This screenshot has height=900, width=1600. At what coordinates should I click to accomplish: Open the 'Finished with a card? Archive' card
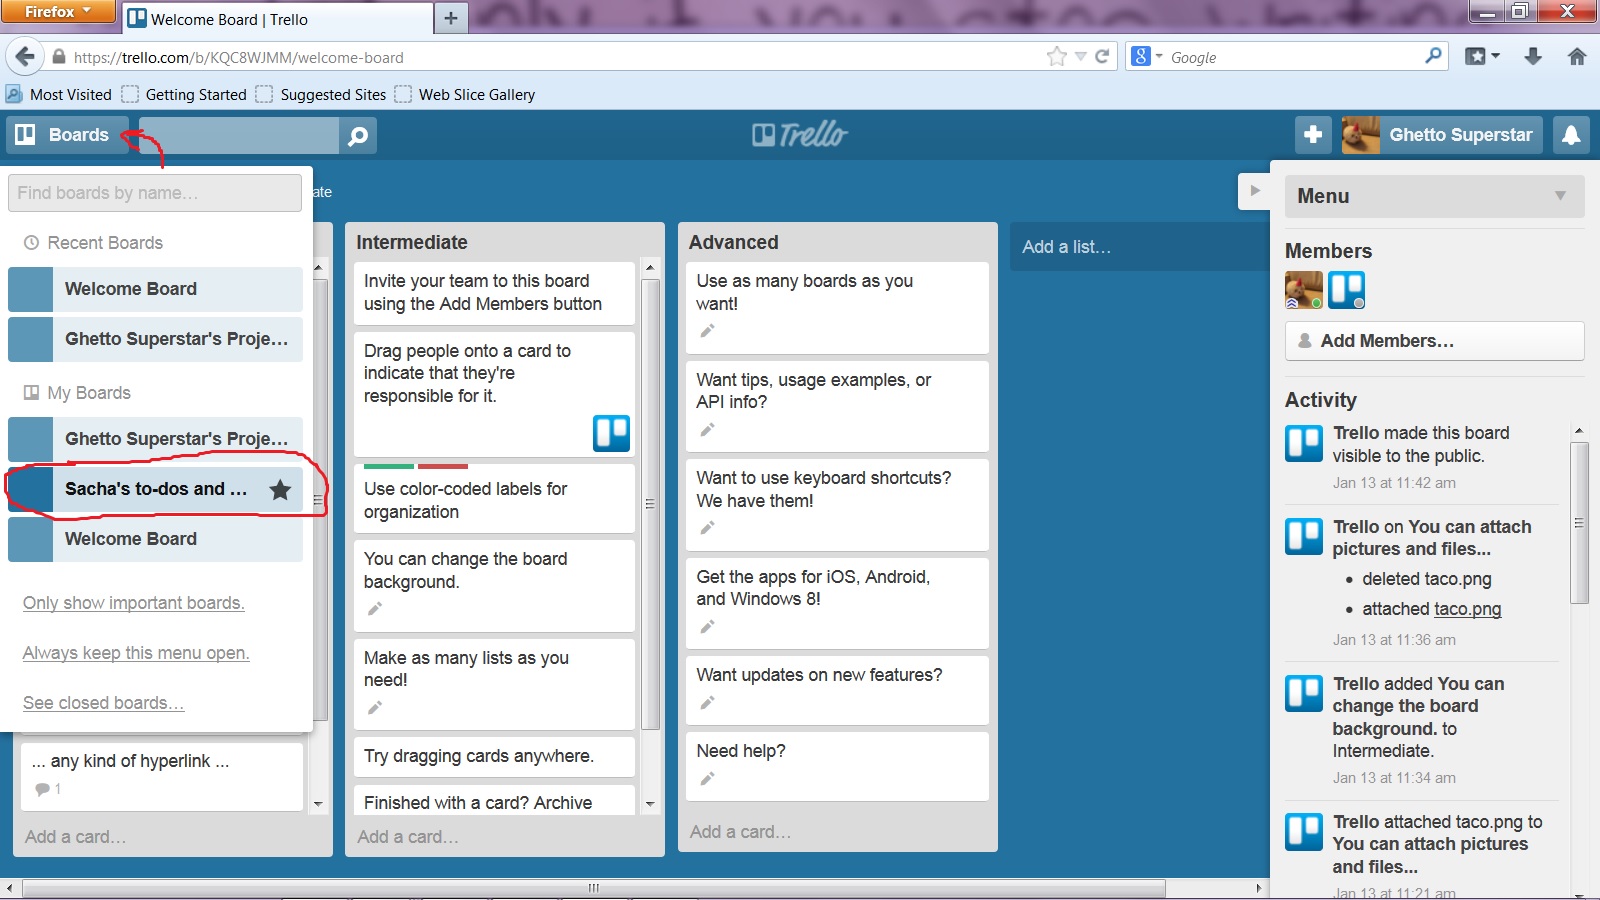(x=494, y=800)
